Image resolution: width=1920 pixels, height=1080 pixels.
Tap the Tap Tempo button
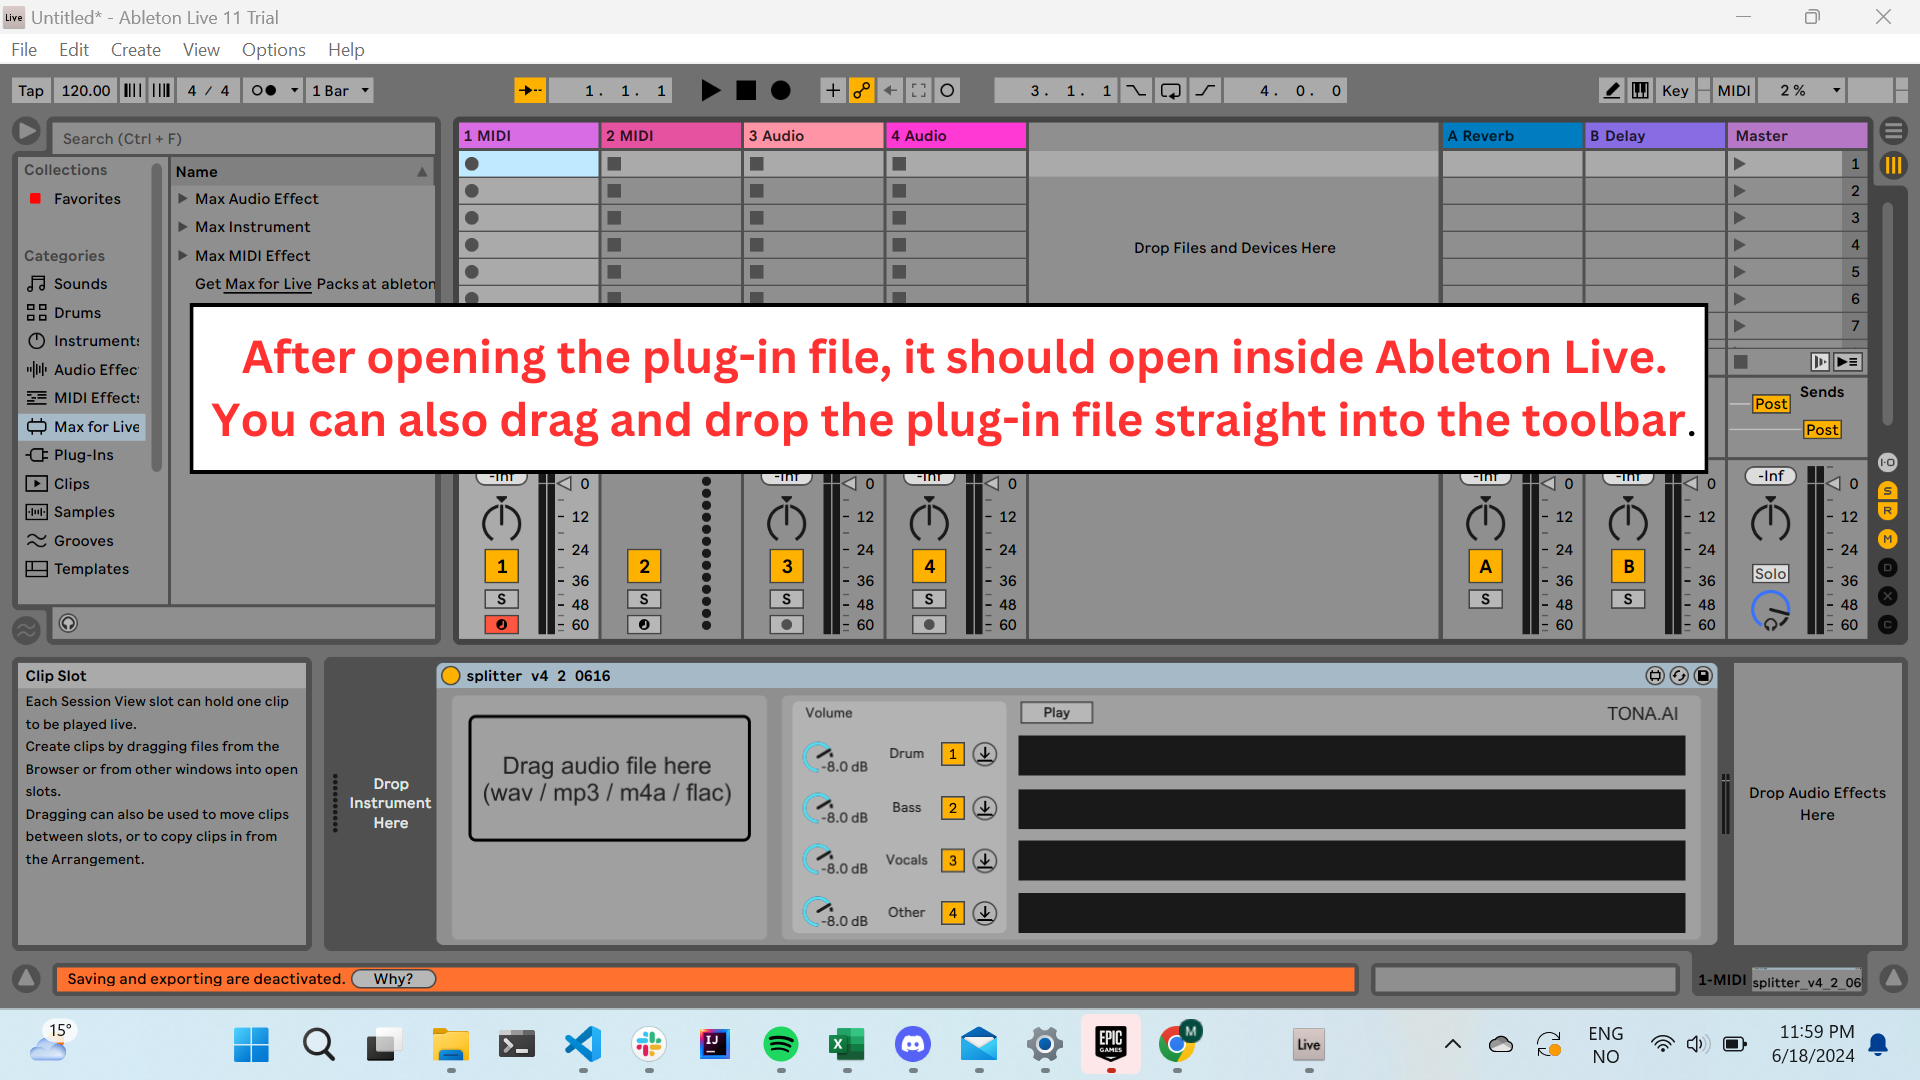click(x=31, y=90)
